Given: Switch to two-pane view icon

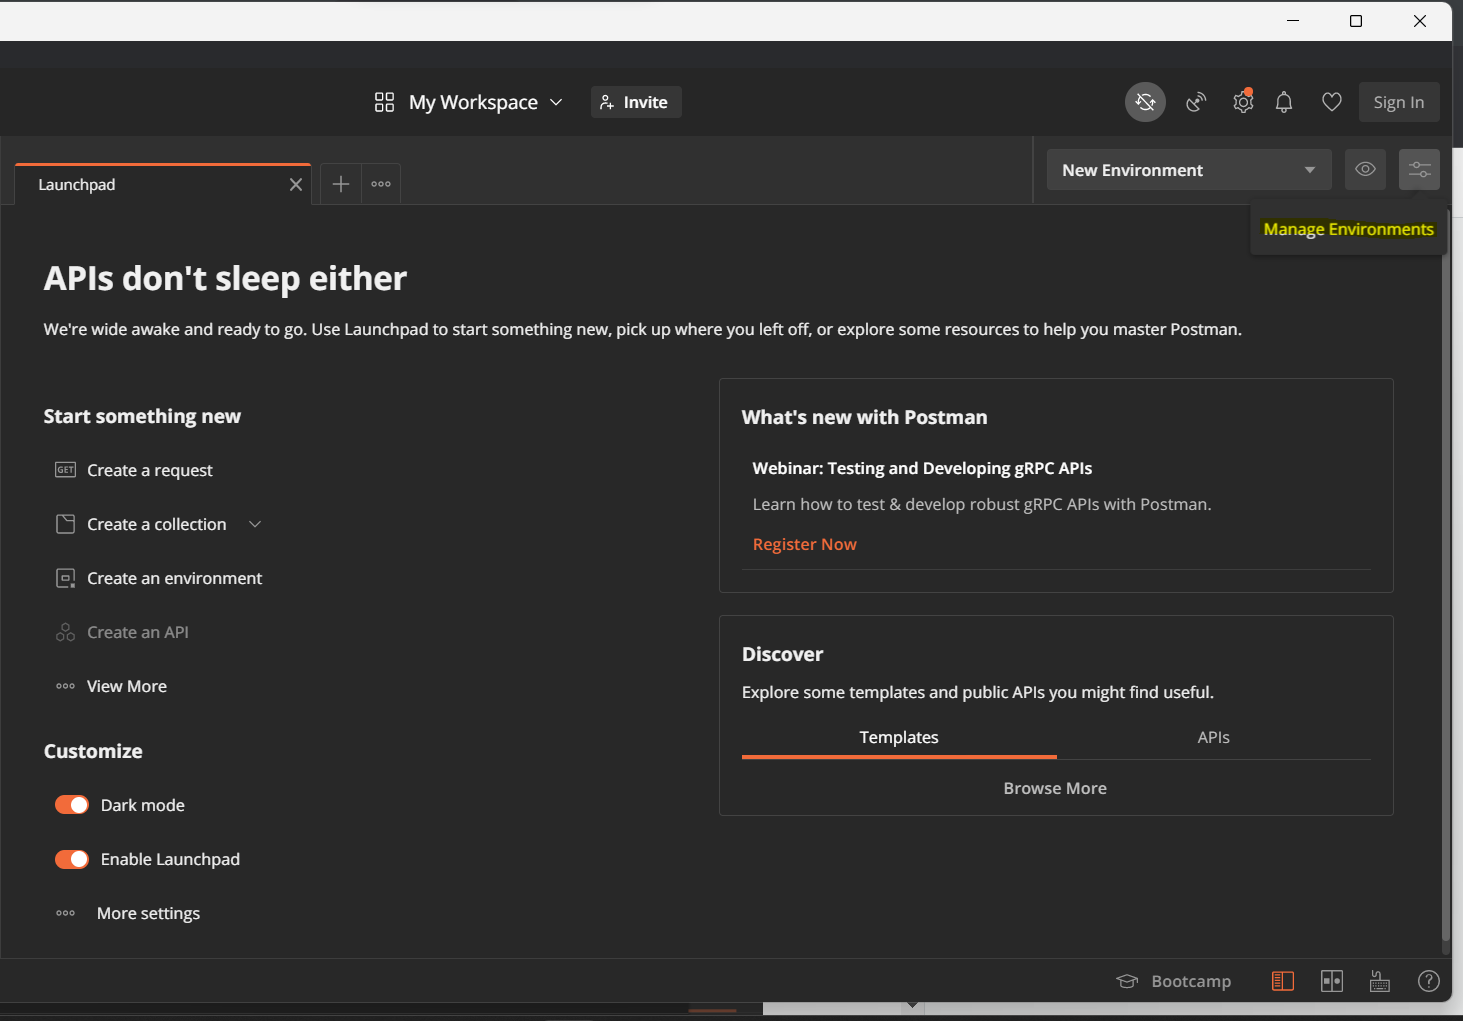Looking at the screenshot, I should click(1332, 981).
